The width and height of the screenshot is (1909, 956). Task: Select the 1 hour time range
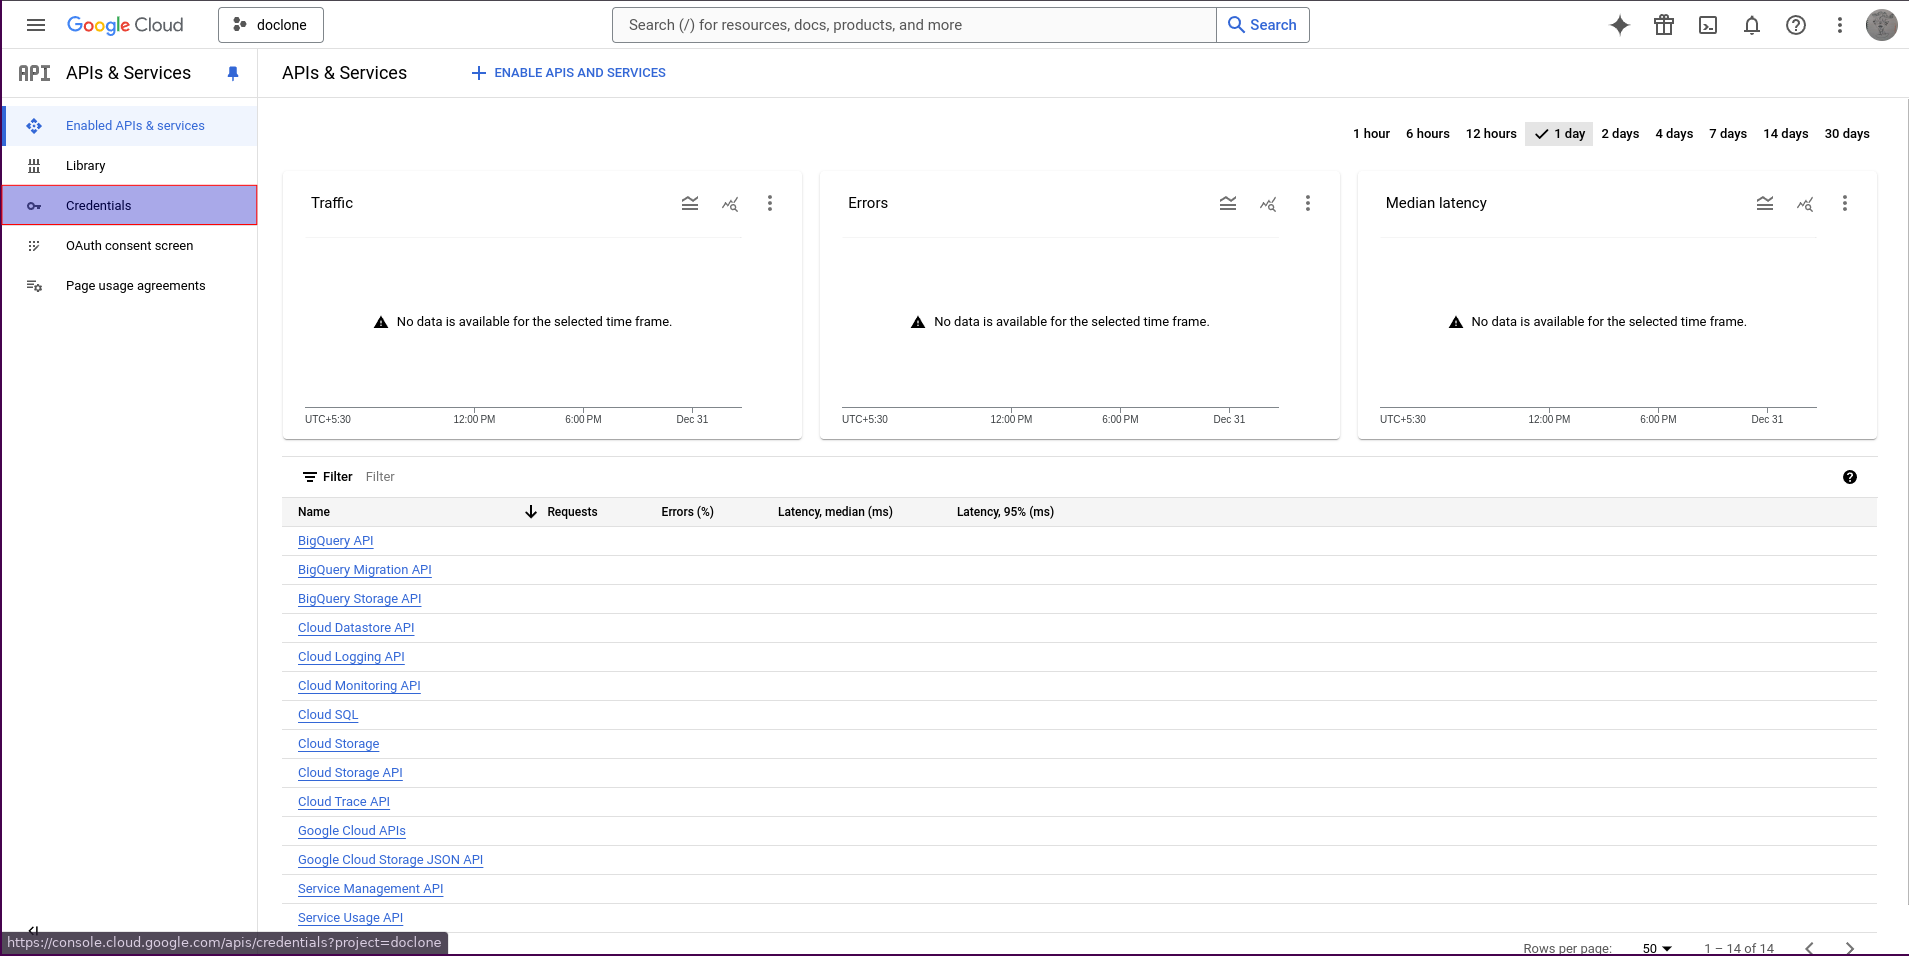pos(1371,134)
